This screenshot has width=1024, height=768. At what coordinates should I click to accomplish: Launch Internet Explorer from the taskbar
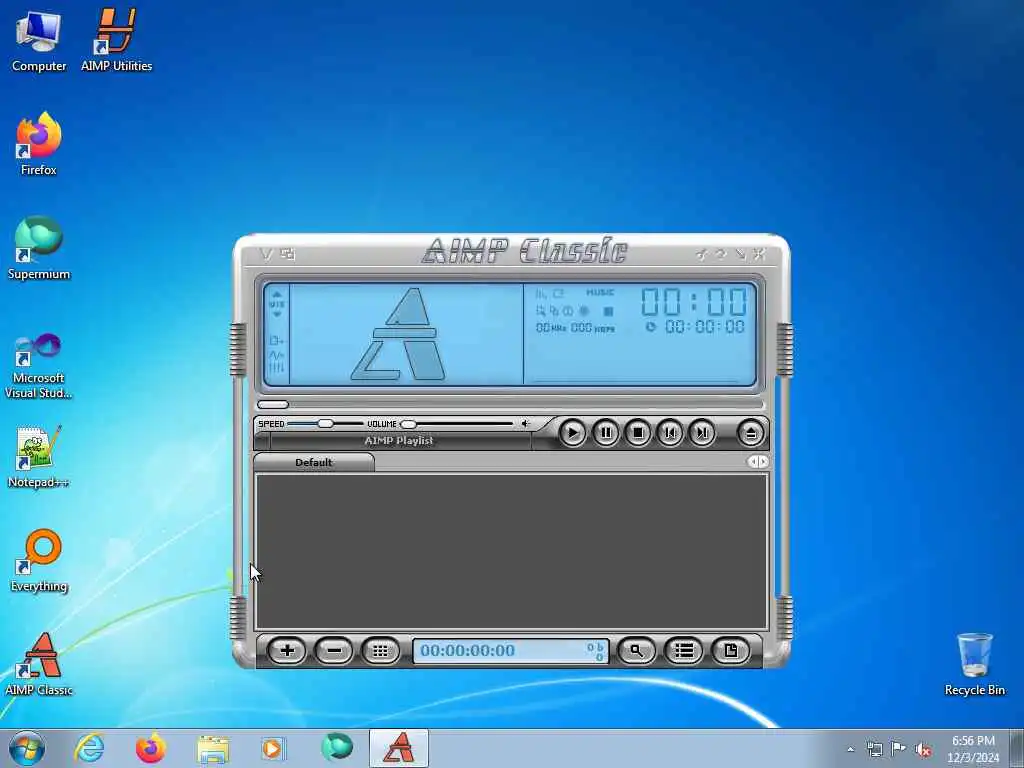(x=89, y=748)
